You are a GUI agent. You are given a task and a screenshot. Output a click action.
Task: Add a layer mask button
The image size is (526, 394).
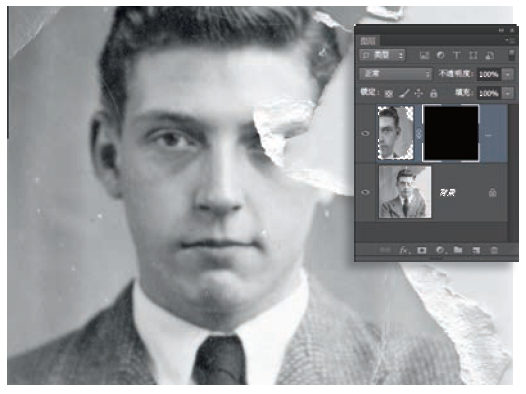point(422,250)
